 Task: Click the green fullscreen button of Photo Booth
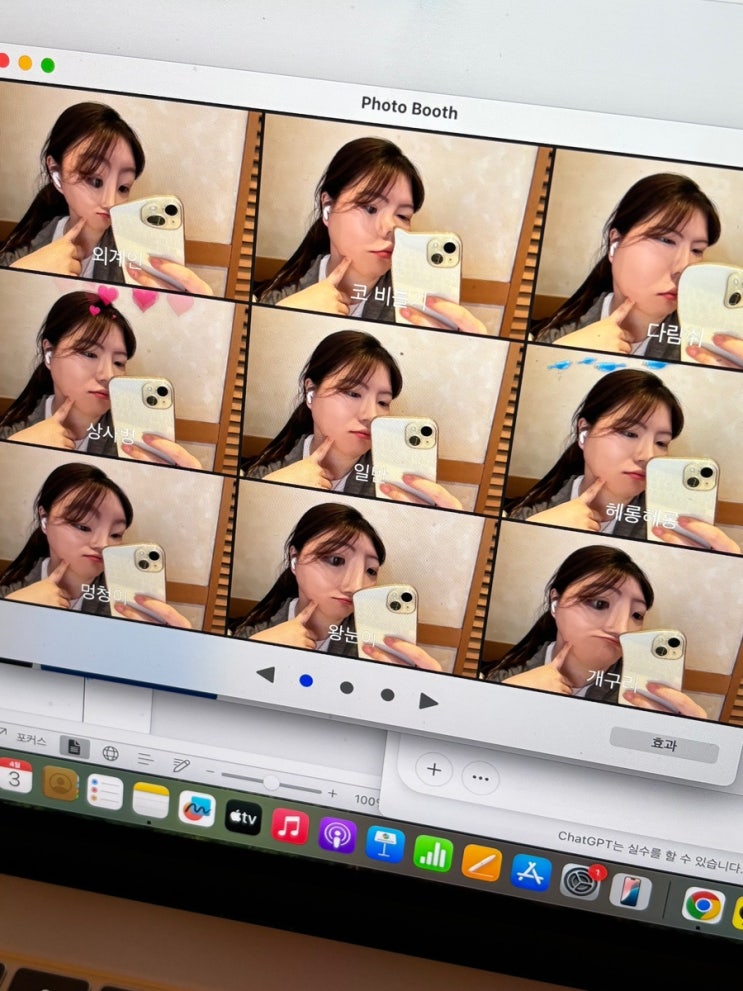pyautogui.click(x=47, y=65)
